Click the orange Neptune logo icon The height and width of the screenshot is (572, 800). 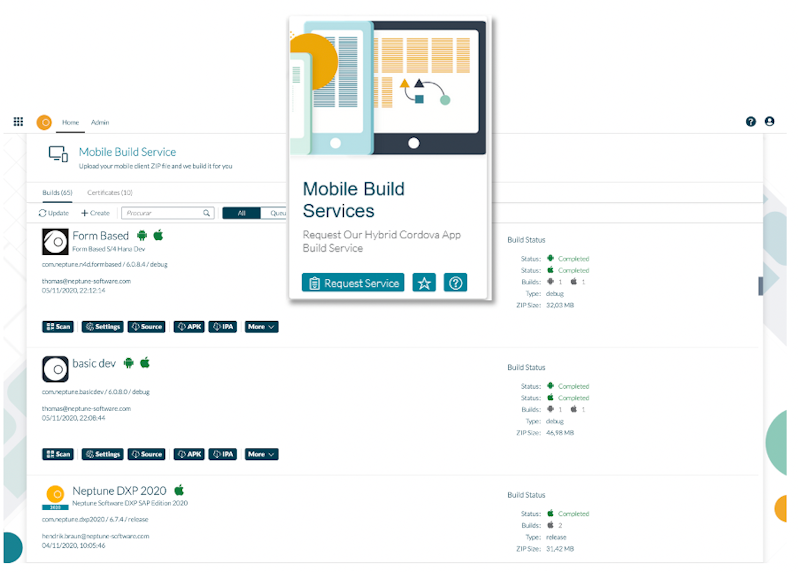pyautogui.click(x=44, y=122)
